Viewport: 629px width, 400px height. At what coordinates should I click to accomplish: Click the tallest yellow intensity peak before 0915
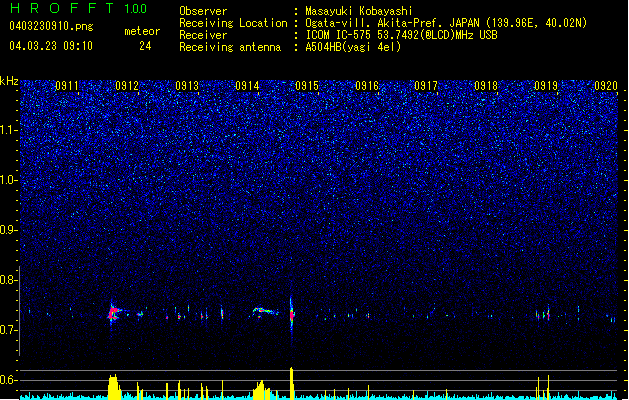click(x=292, y=383)
